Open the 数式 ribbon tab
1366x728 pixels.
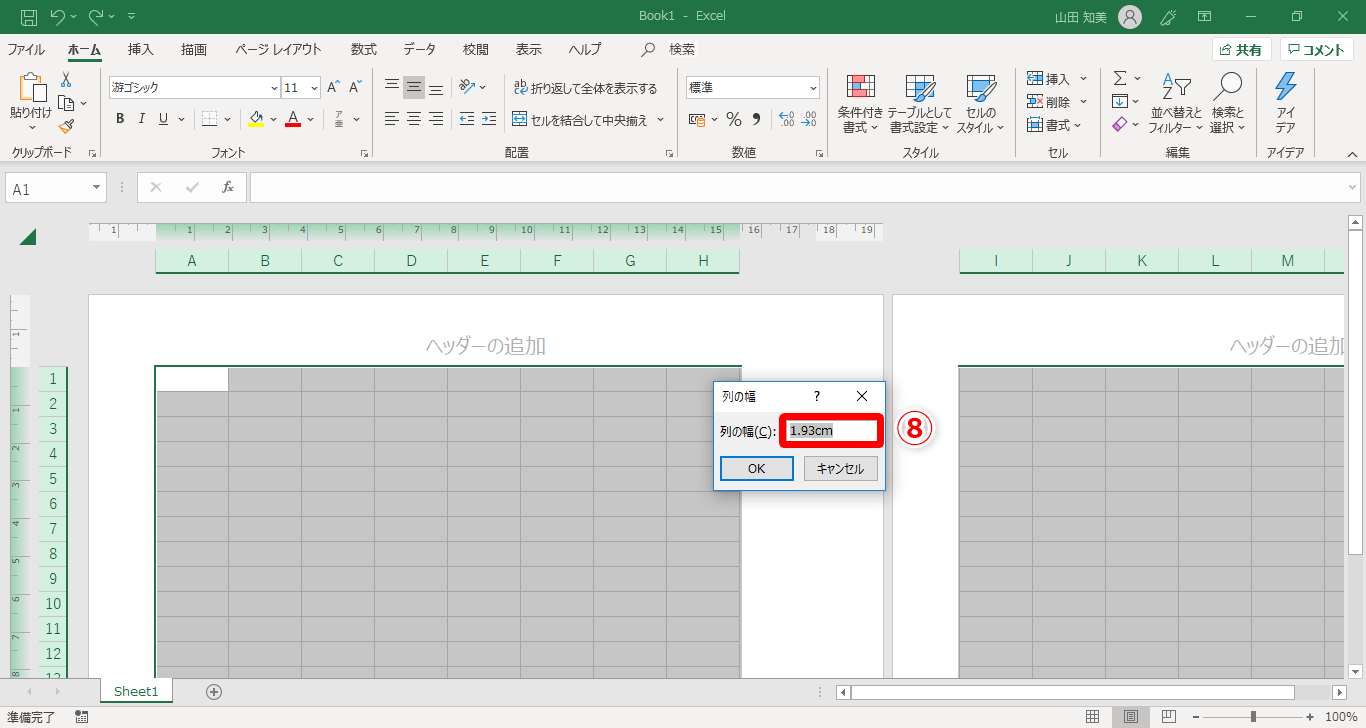364,49
